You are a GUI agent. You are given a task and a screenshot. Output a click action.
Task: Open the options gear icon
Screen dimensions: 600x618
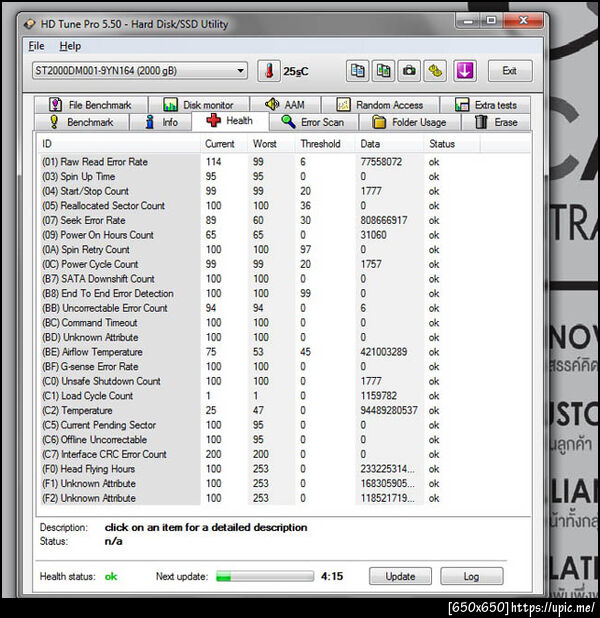435,71
